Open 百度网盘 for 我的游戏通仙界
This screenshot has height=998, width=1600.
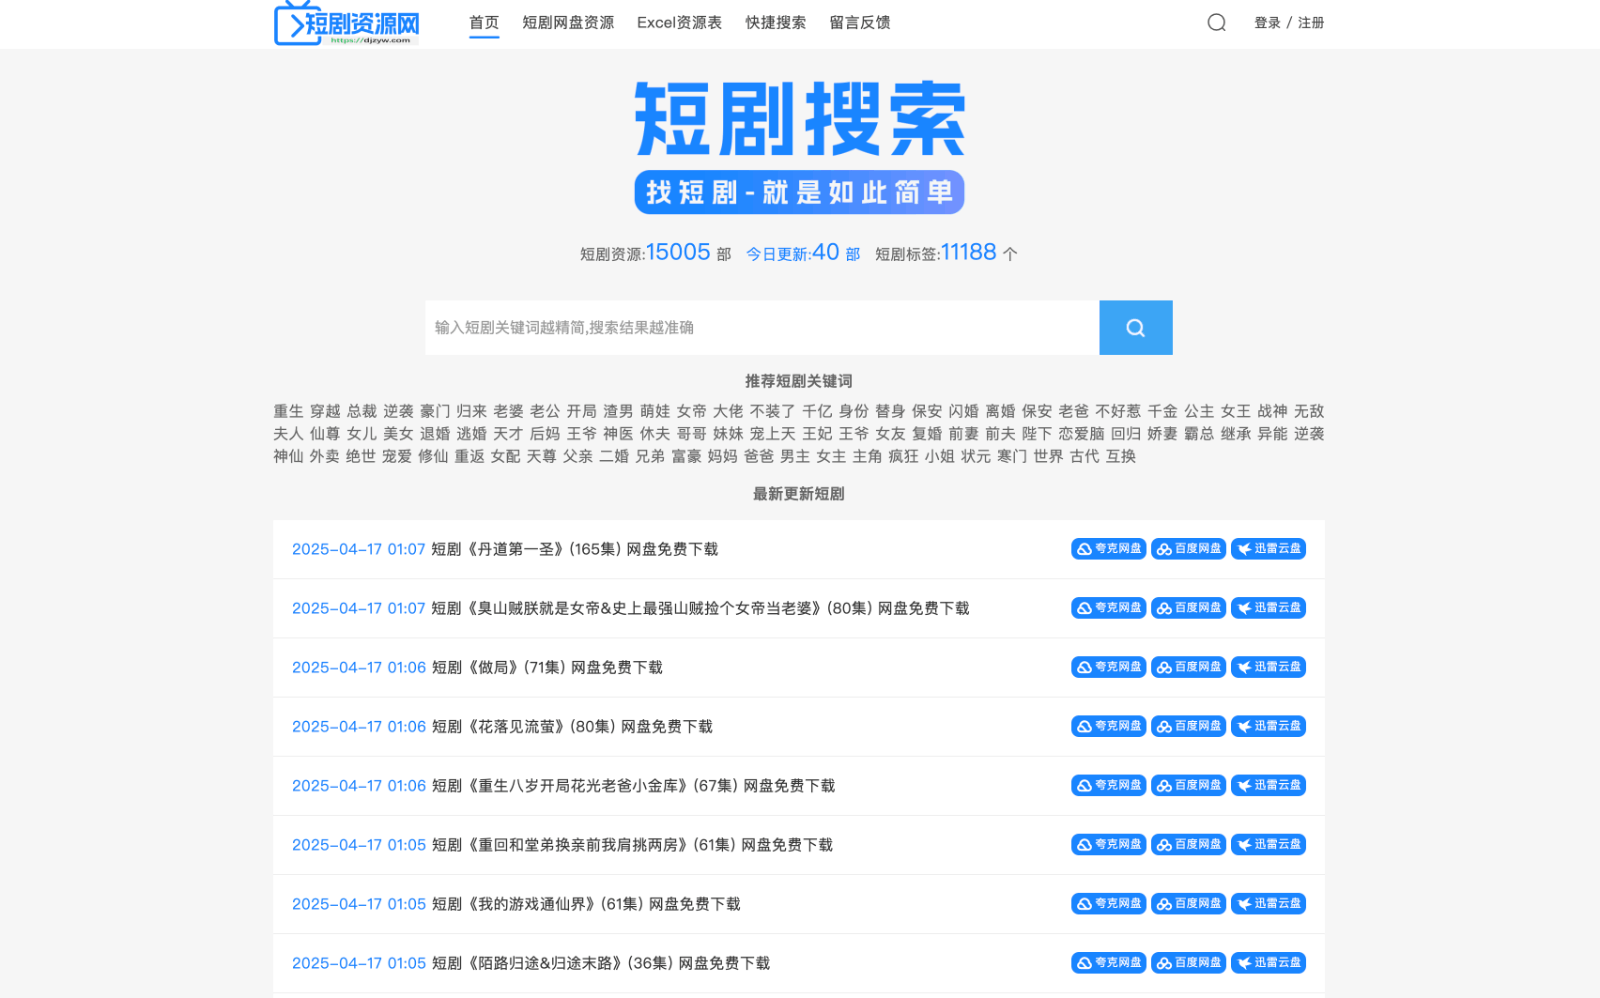[x=1188, y=903]
